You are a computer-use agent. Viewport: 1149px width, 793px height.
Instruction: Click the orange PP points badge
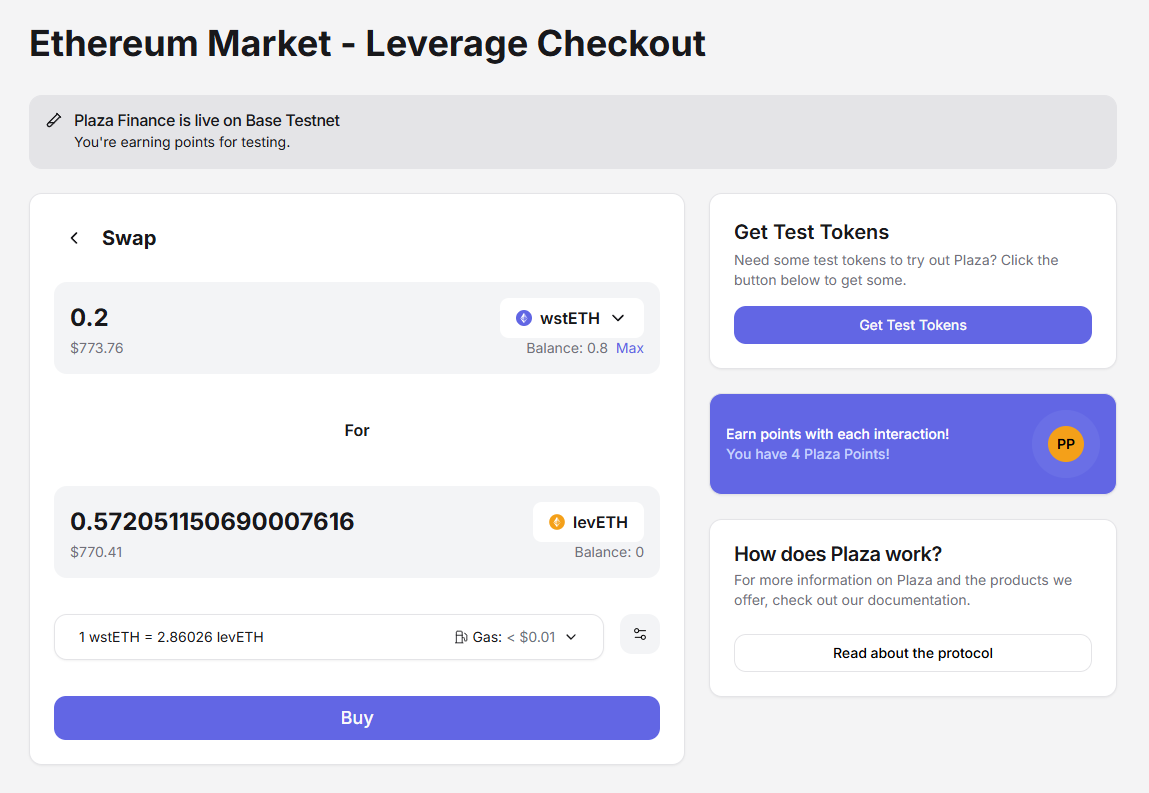tap(1065, 444)
